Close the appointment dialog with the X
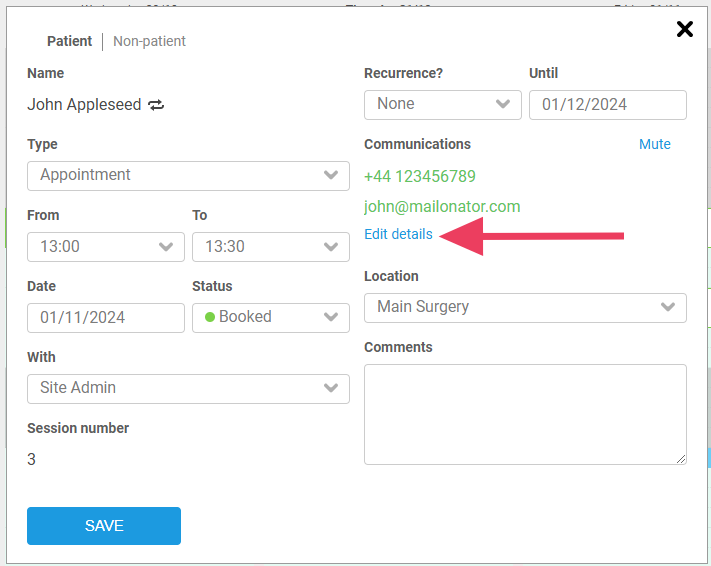Screen dimensions: 711x566 point(685,29)
